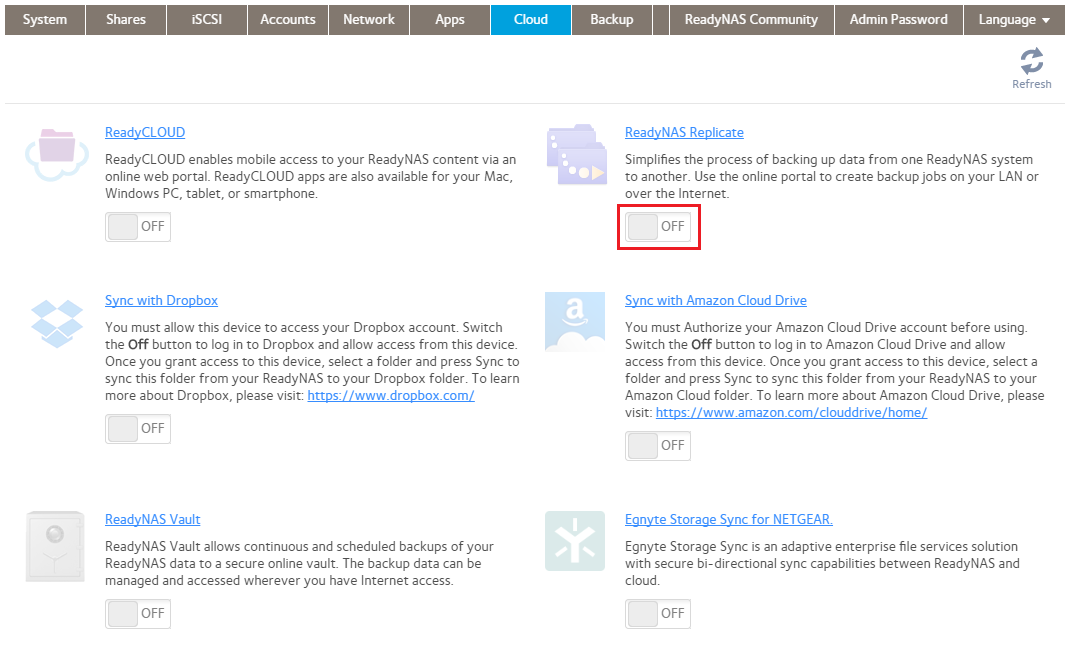The image size is (1071, 647).
Task: Select the Cloud tab
Action: tap(531, 20)
